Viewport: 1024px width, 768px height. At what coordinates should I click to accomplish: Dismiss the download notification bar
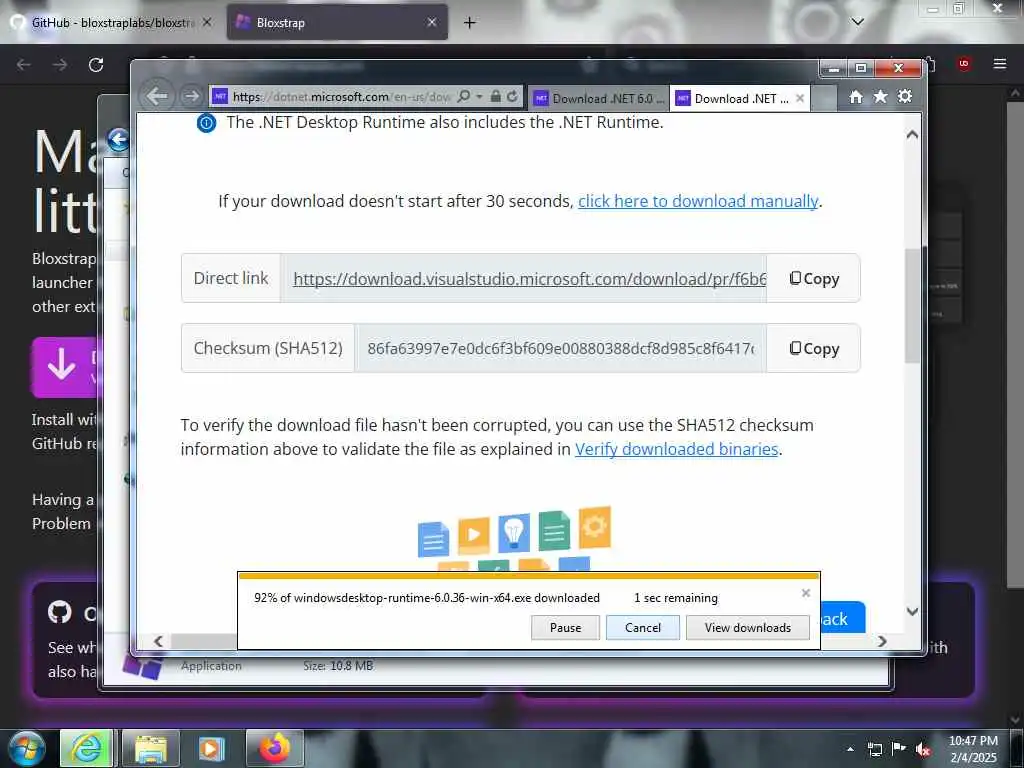806,593
